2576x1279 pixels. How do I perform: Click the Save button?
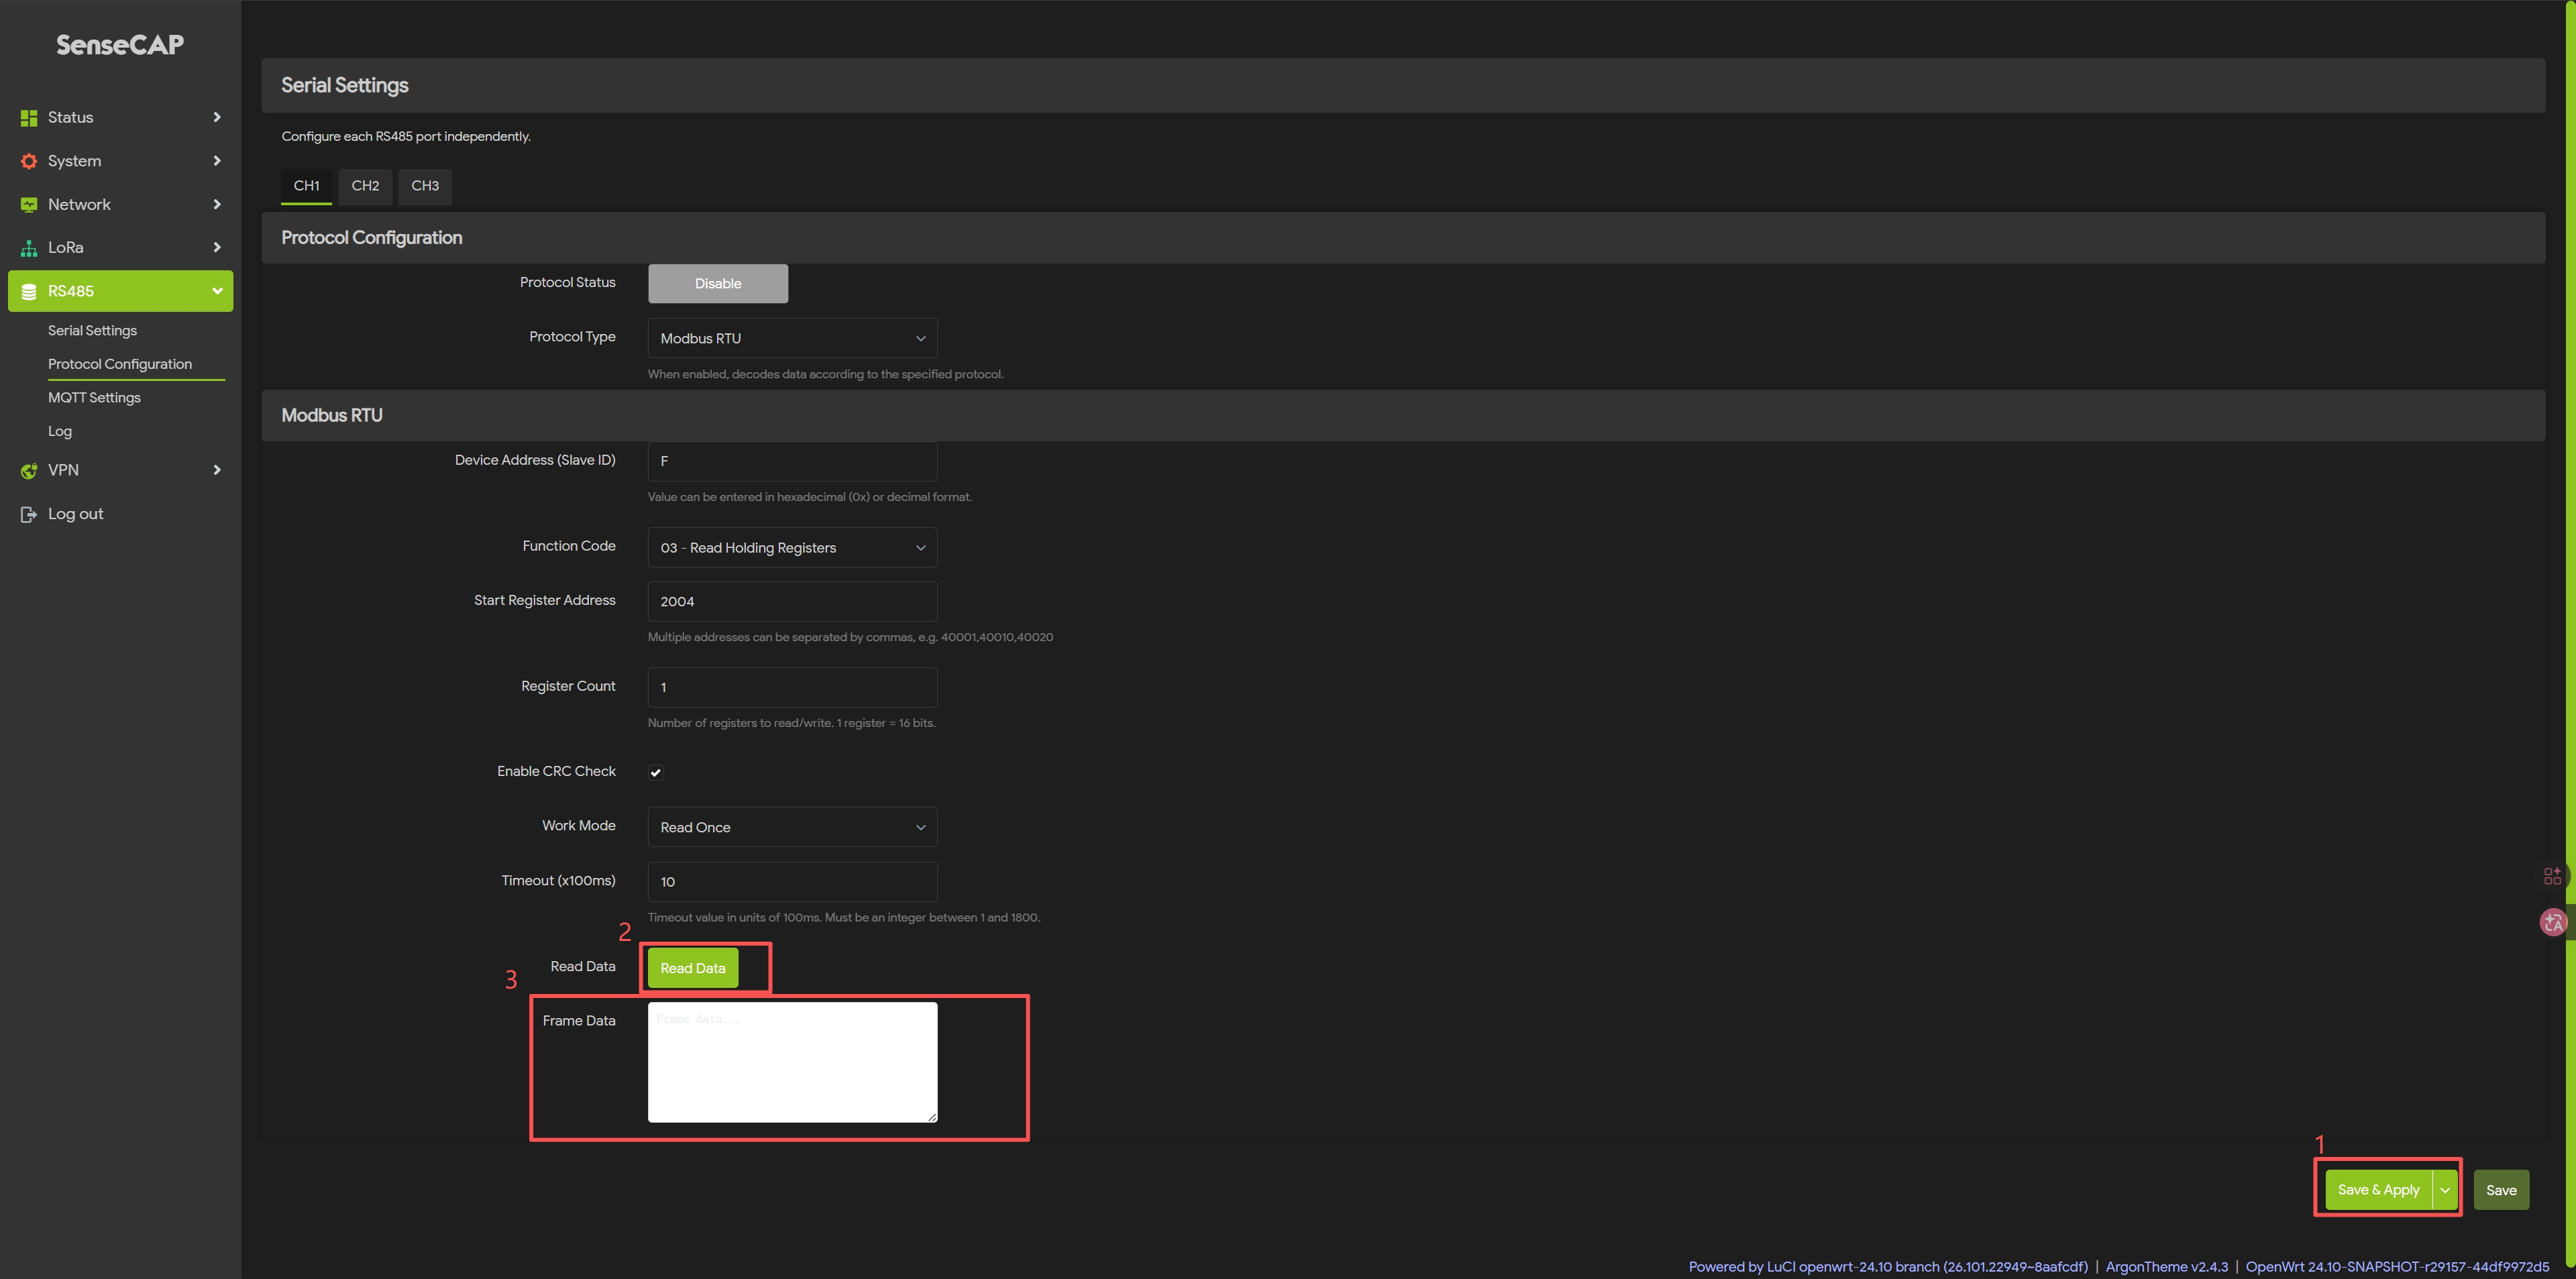tap(2501, 1190)
